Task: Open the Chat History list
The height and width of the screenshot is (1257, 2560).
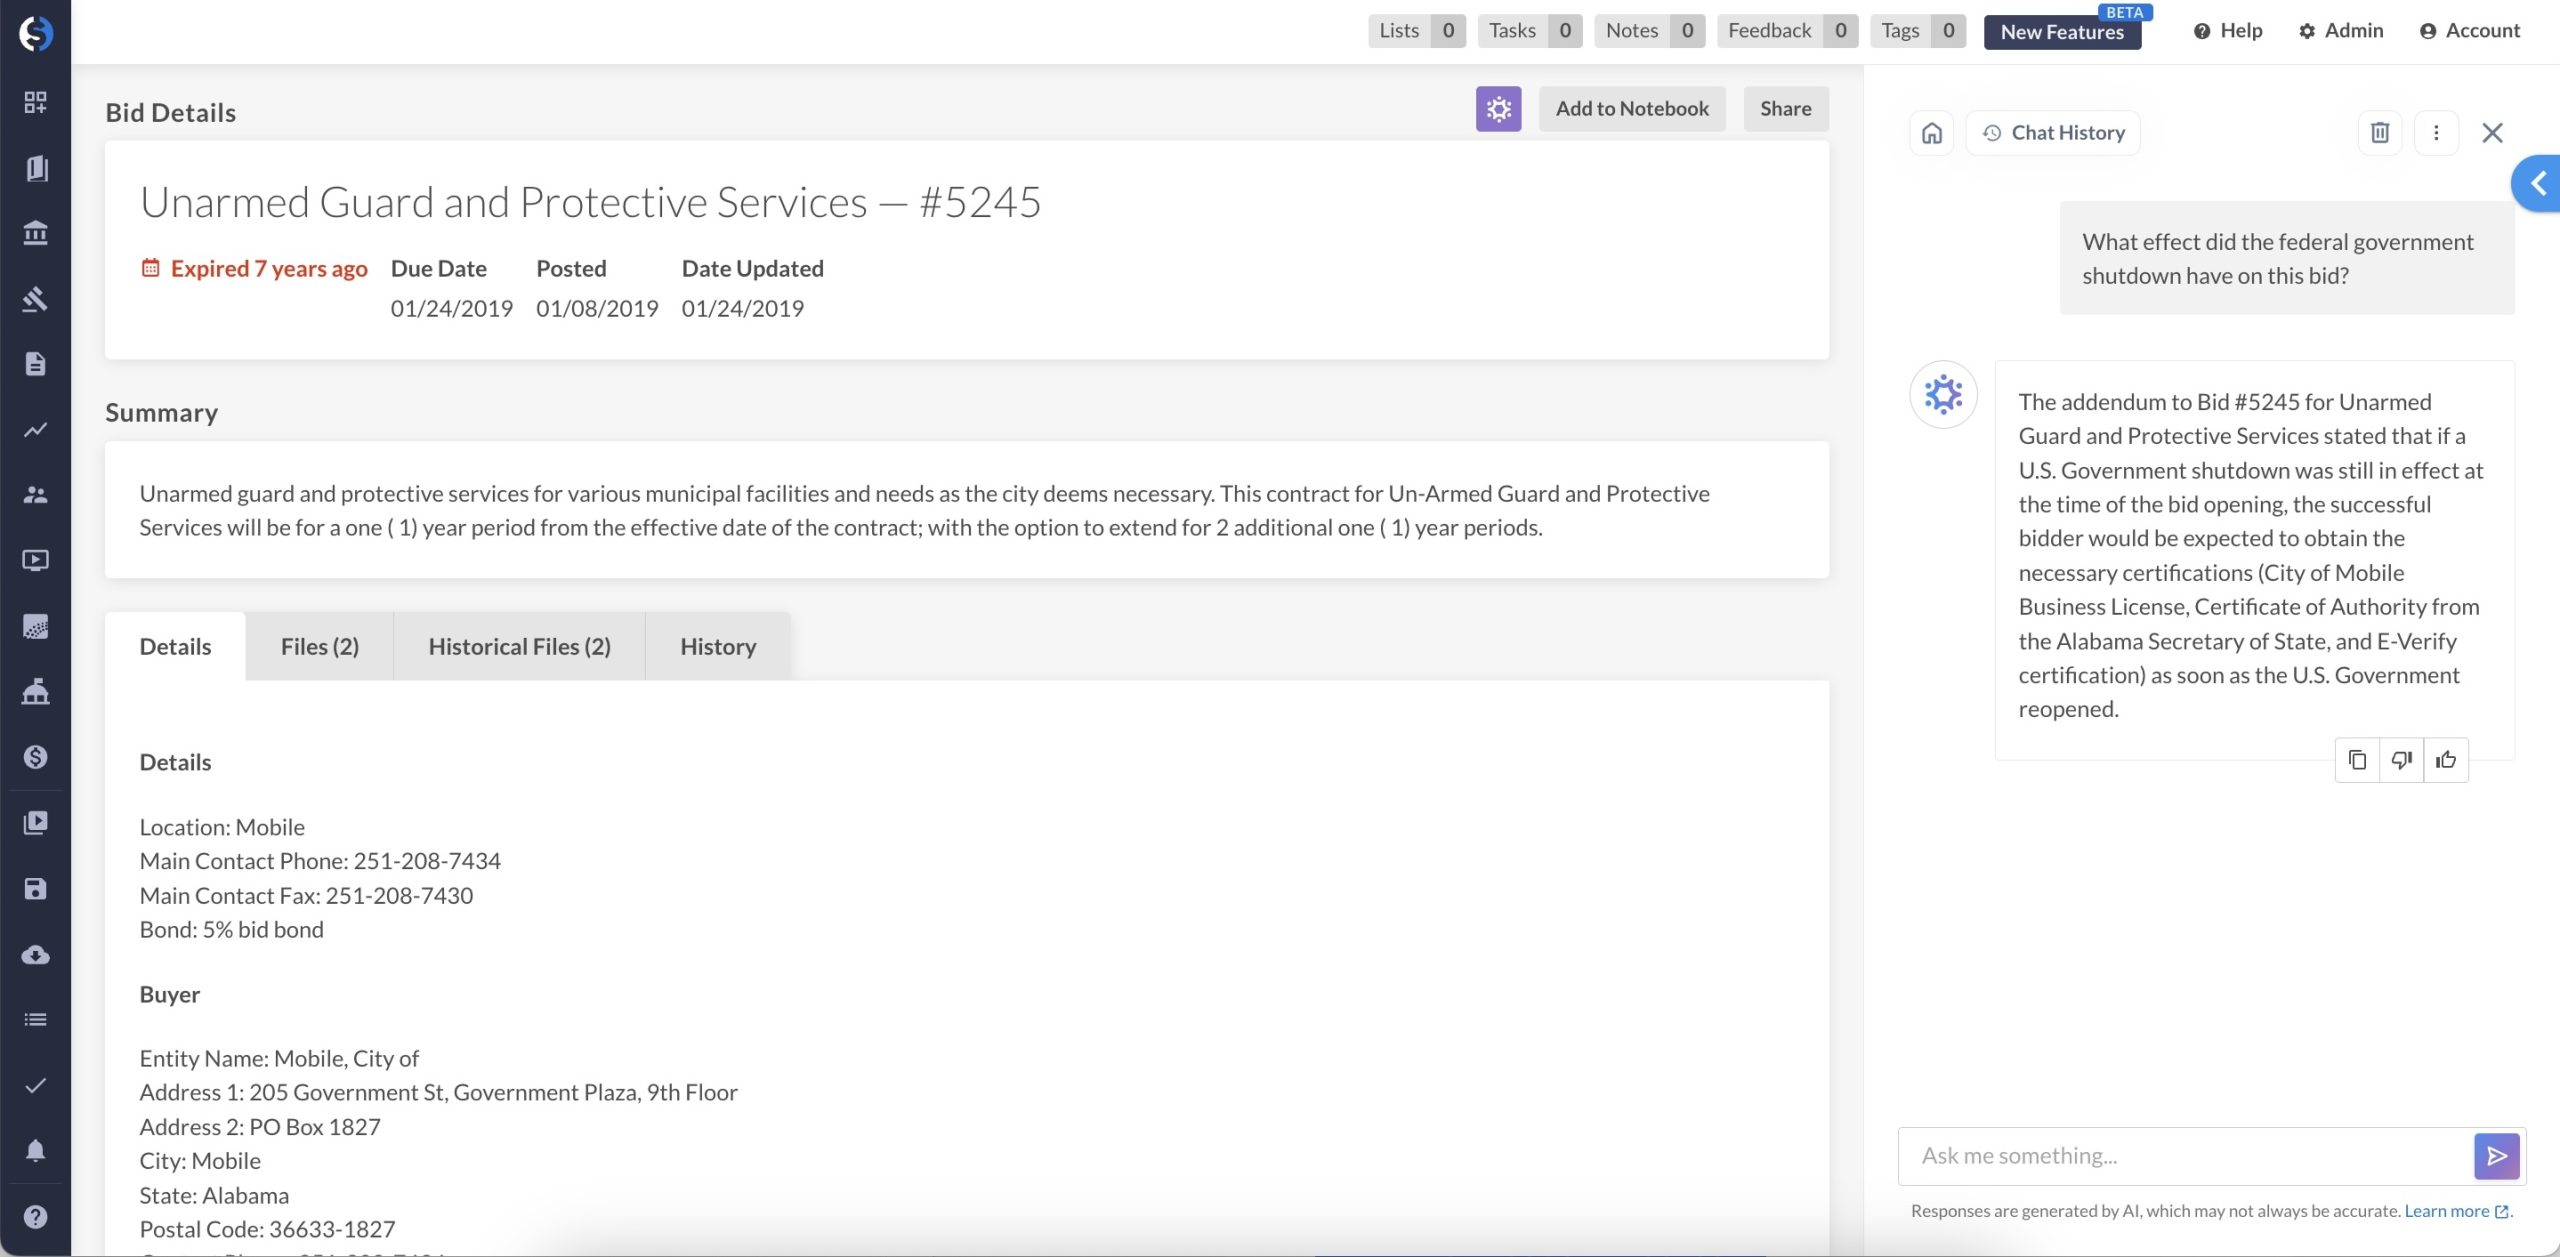Action: 2054,133
